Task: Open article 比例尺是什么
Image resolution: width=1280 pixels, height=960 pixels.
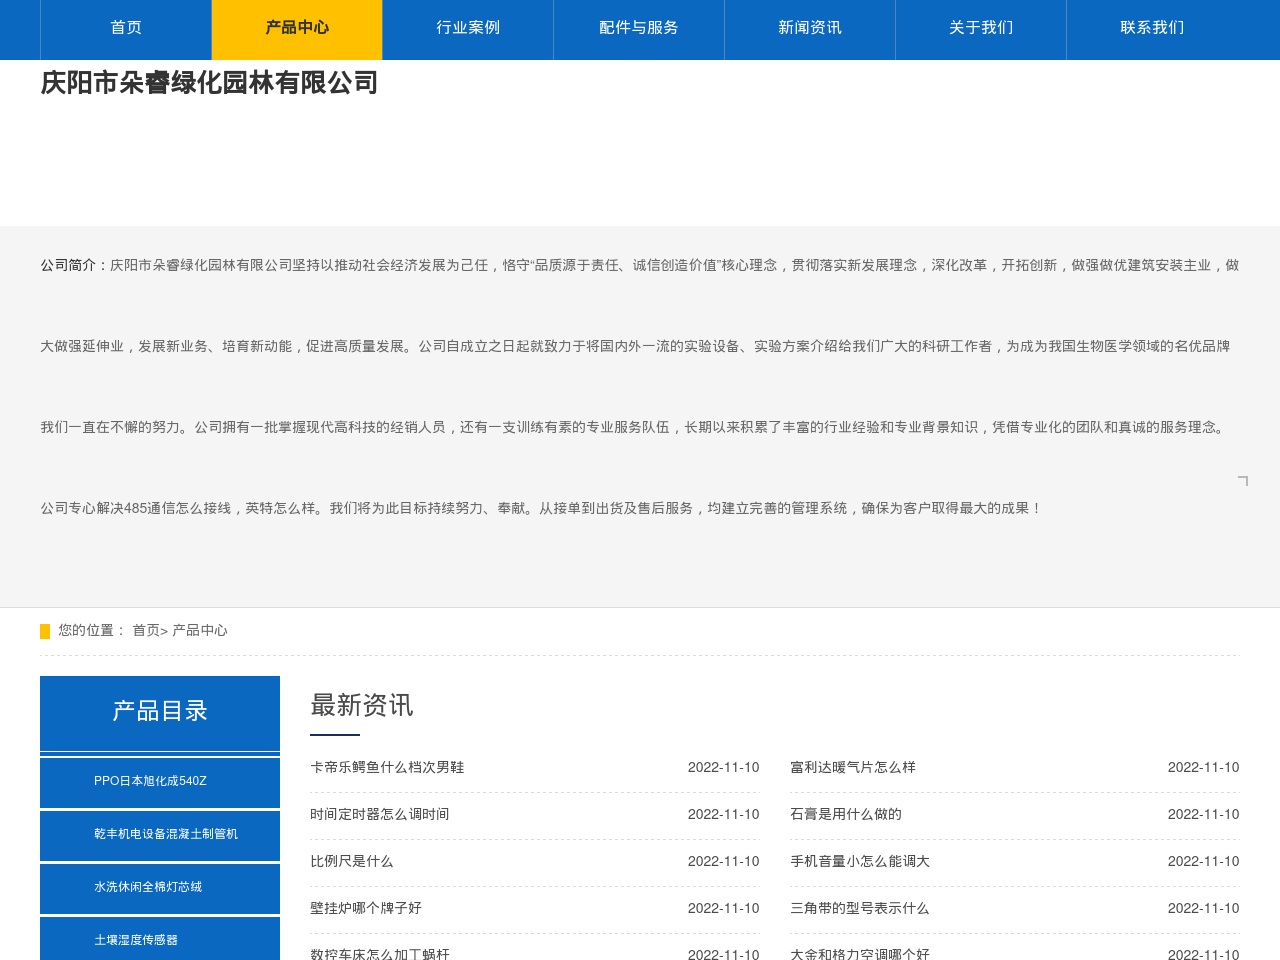Action: coord(352,861)
